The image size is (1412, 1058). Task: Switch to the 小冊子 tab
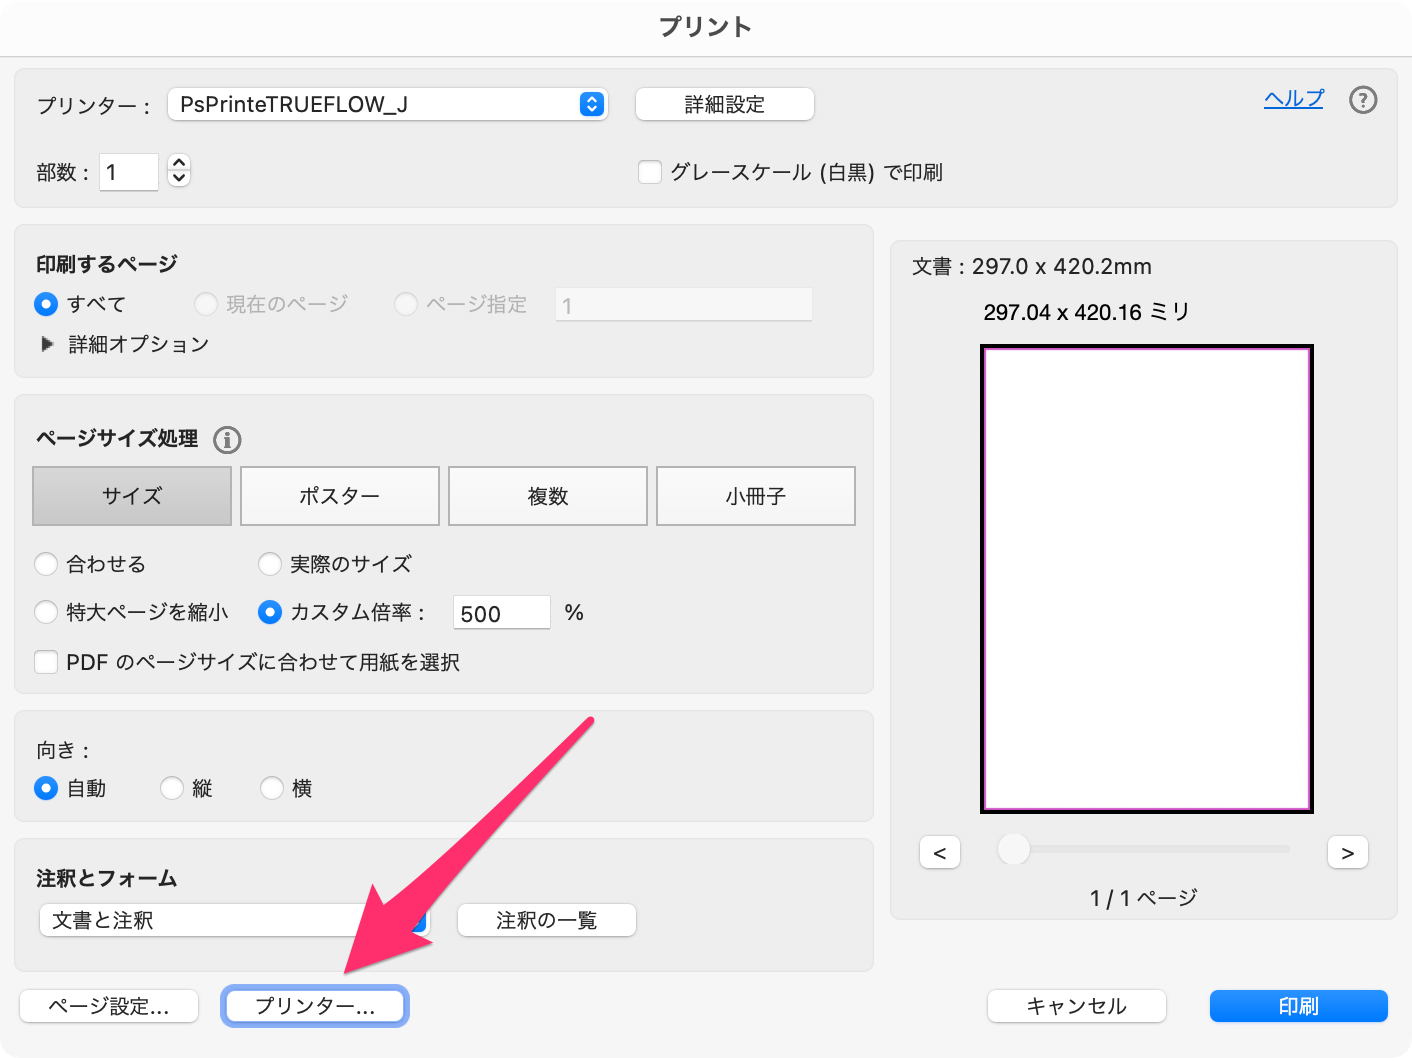click(x=755, y=495)
